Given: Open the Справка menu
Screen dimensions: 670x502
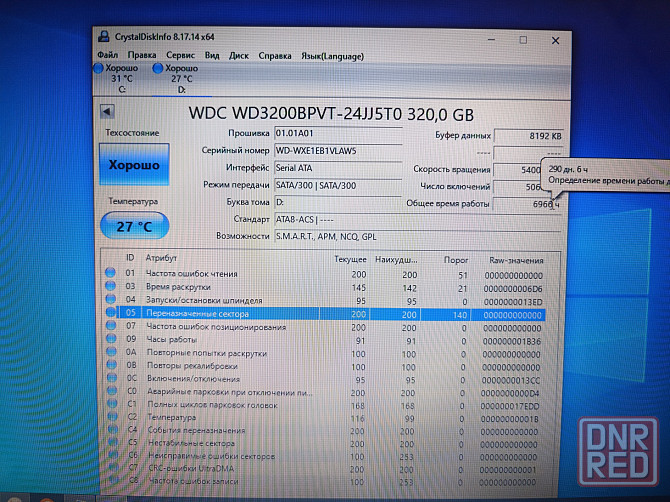Looking at the screenshot, I should tap(275, 56).
